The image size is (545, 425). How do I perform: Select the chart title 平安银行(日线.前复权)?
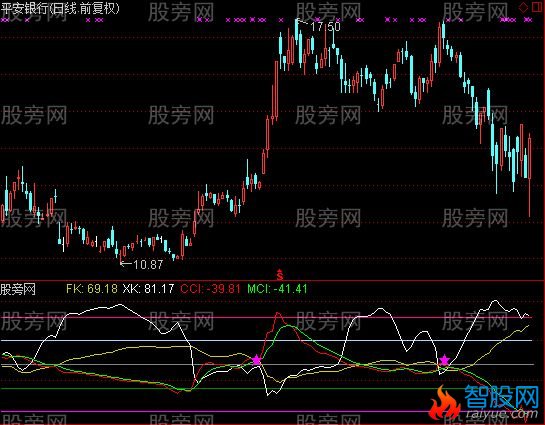pyautogui.click(x=60, y=8)
